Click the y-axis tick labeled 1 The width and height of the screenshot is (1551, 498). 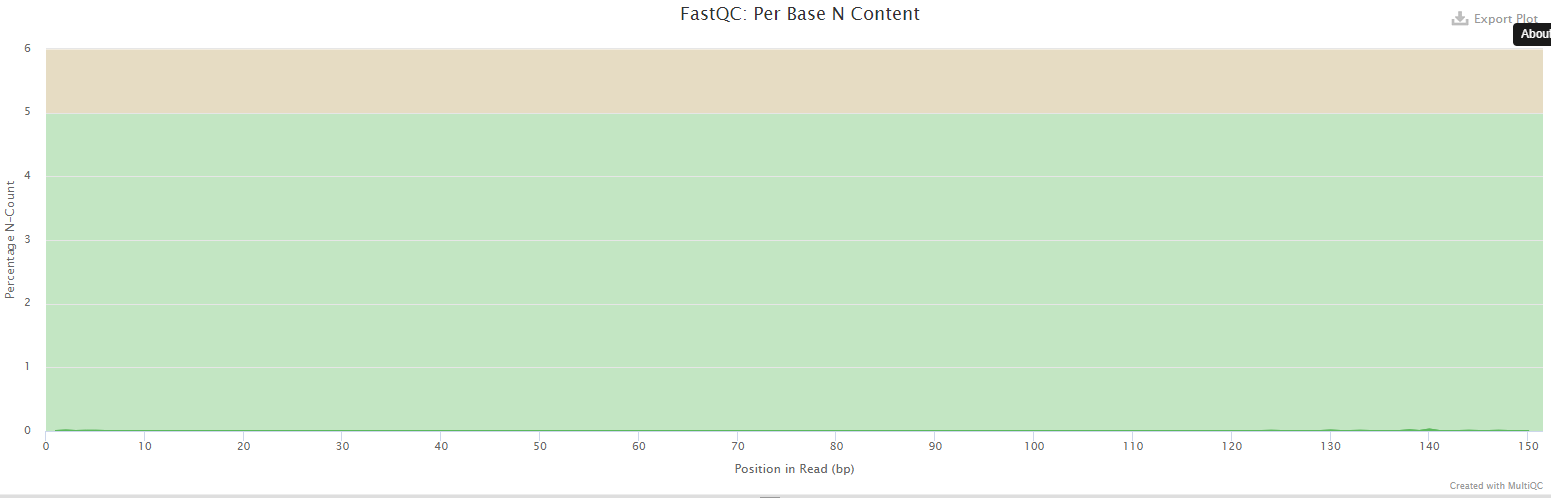coord(27,367)
